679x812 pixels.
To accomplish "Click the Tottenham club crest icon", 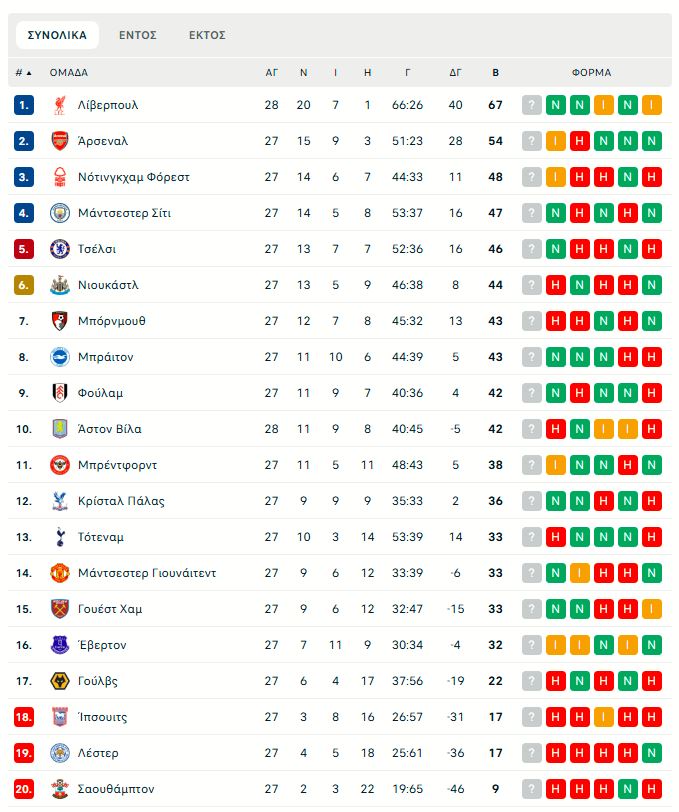I will pos(60,537).
